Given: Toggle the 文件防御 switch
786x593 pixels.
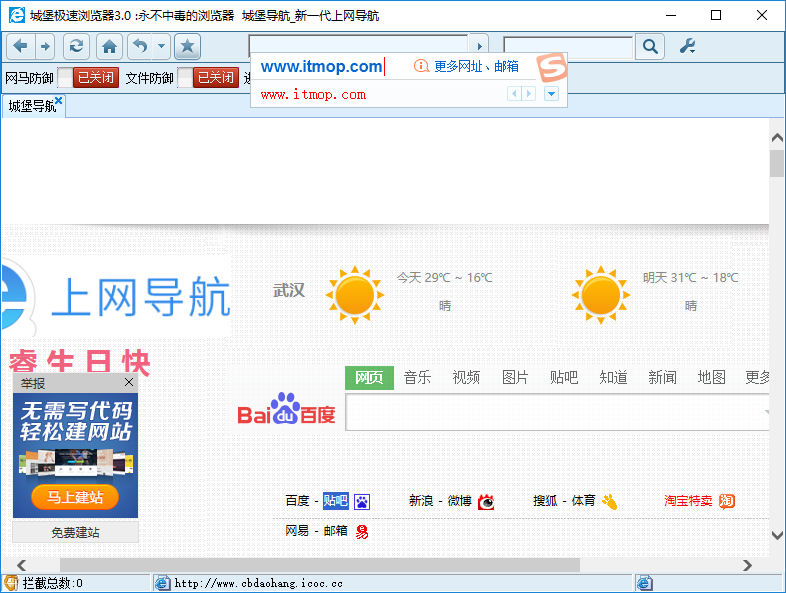Looking at the screenshot, I should [209, 78].
